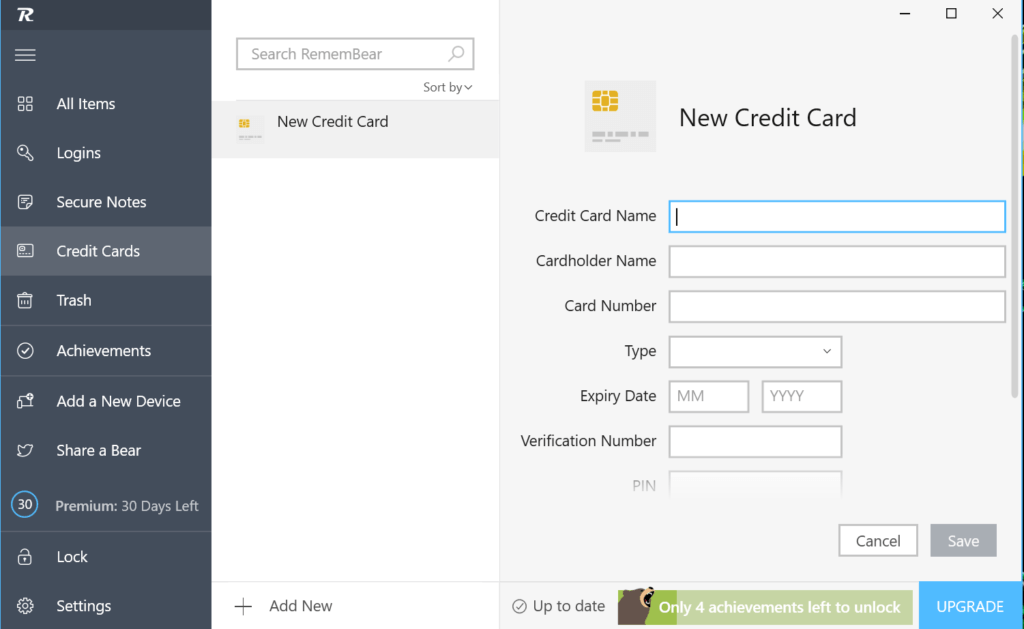Image resolution: width=1024 pixels, height=629 pixels.
Task: Close the RememBear window
Action: pos(997,14)
